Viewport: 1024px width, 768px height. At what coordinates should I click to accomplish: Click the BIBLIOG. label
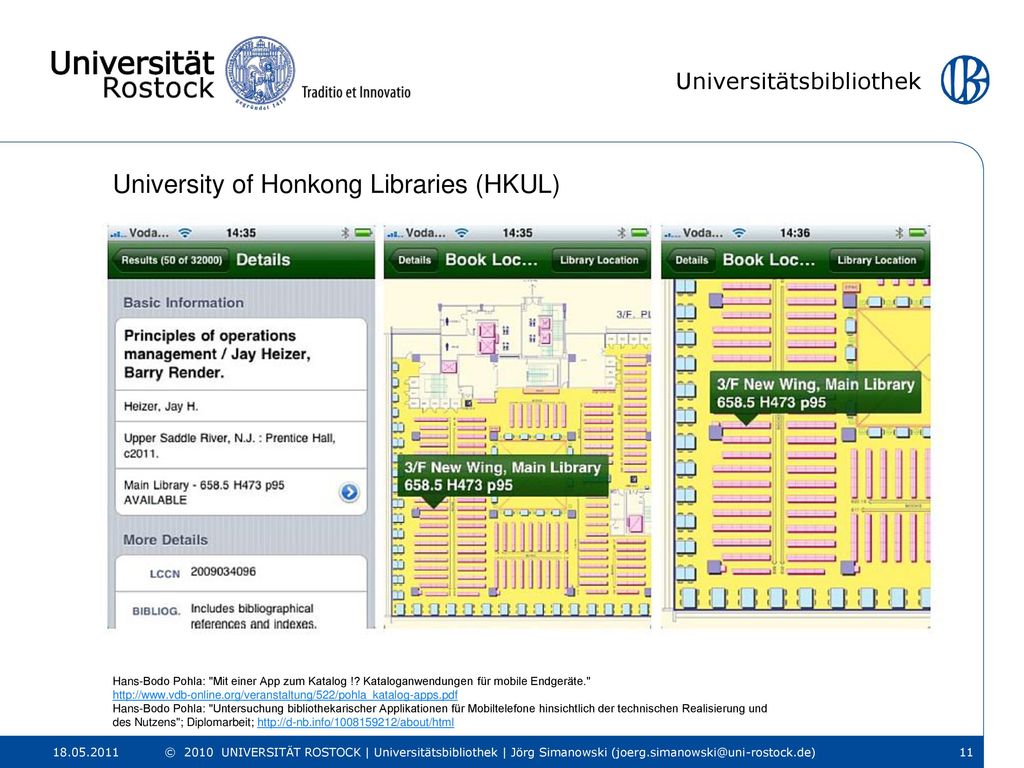[x=156, y=611]
